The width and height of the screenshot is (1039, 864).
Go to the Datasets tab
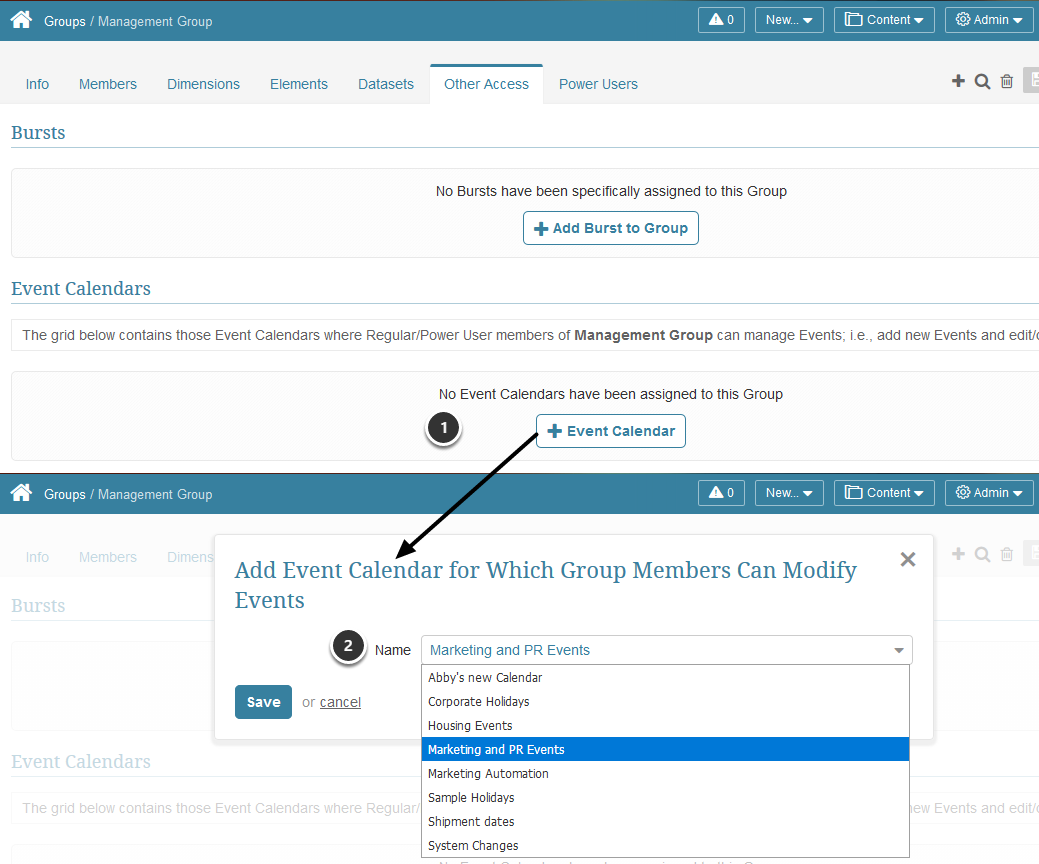(x=386, y=84)
